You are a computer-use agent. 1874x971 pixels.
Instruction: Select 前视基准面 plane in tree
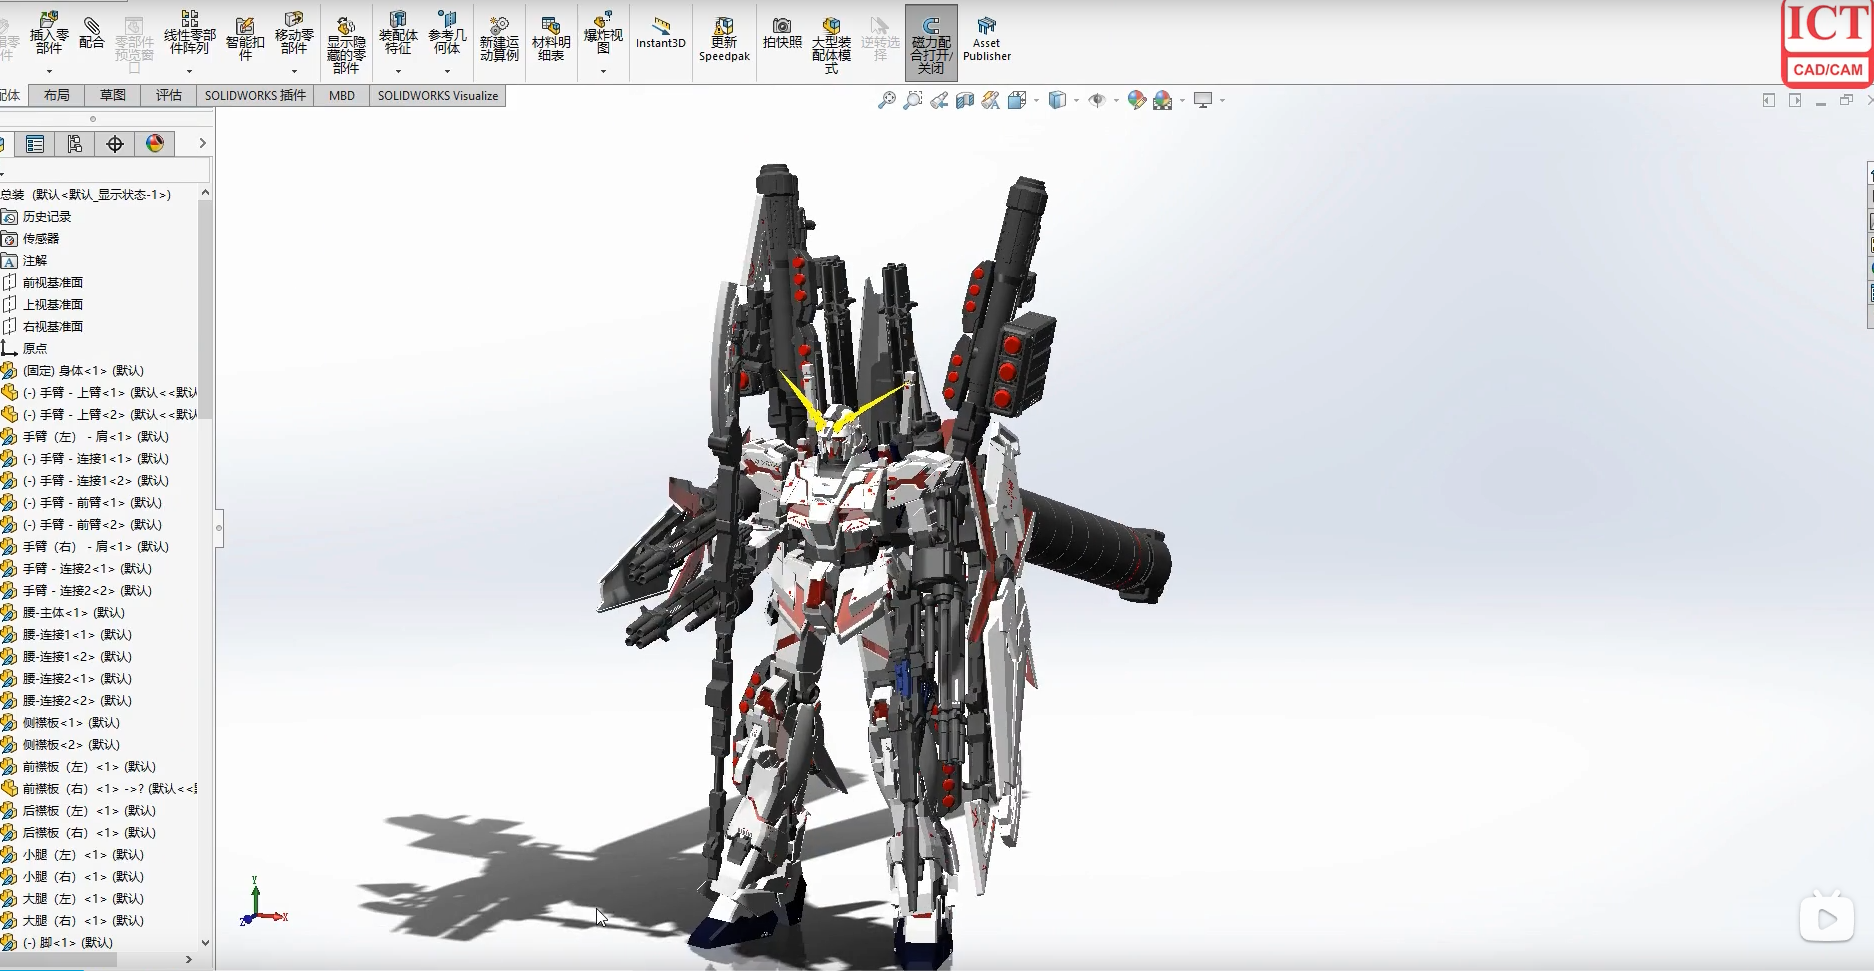click(x=53, y=282)
